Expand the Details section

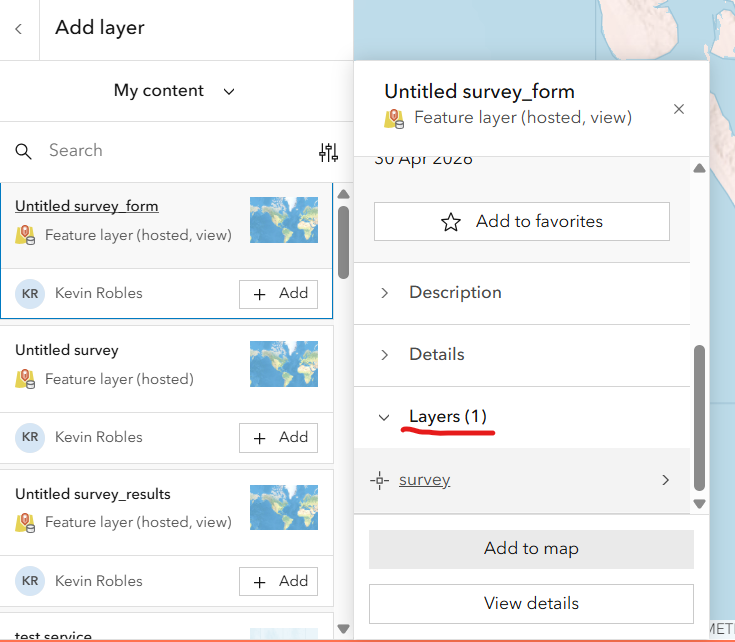522,355
